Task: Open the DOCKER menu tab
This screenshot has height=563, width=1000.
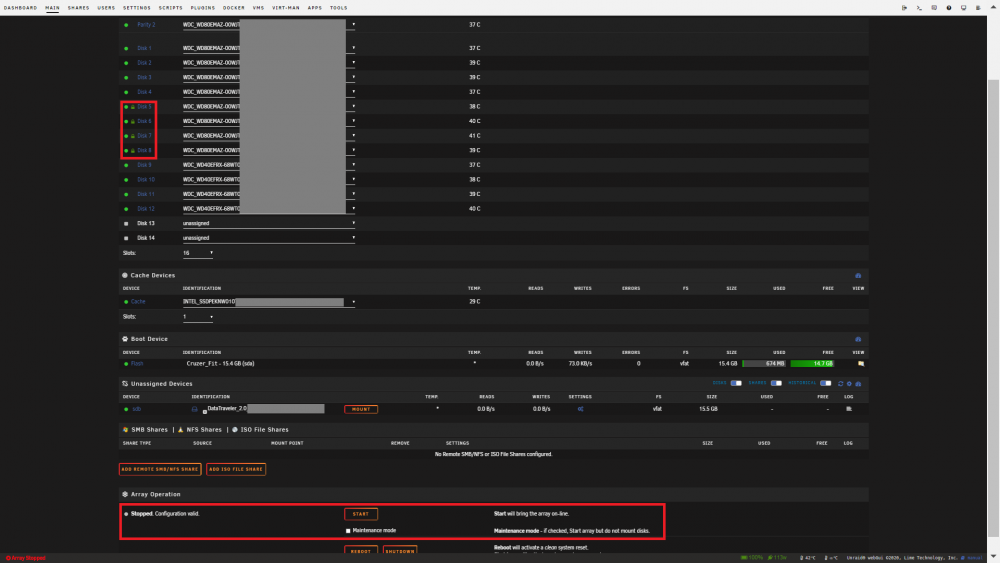Action: point(234,8)
